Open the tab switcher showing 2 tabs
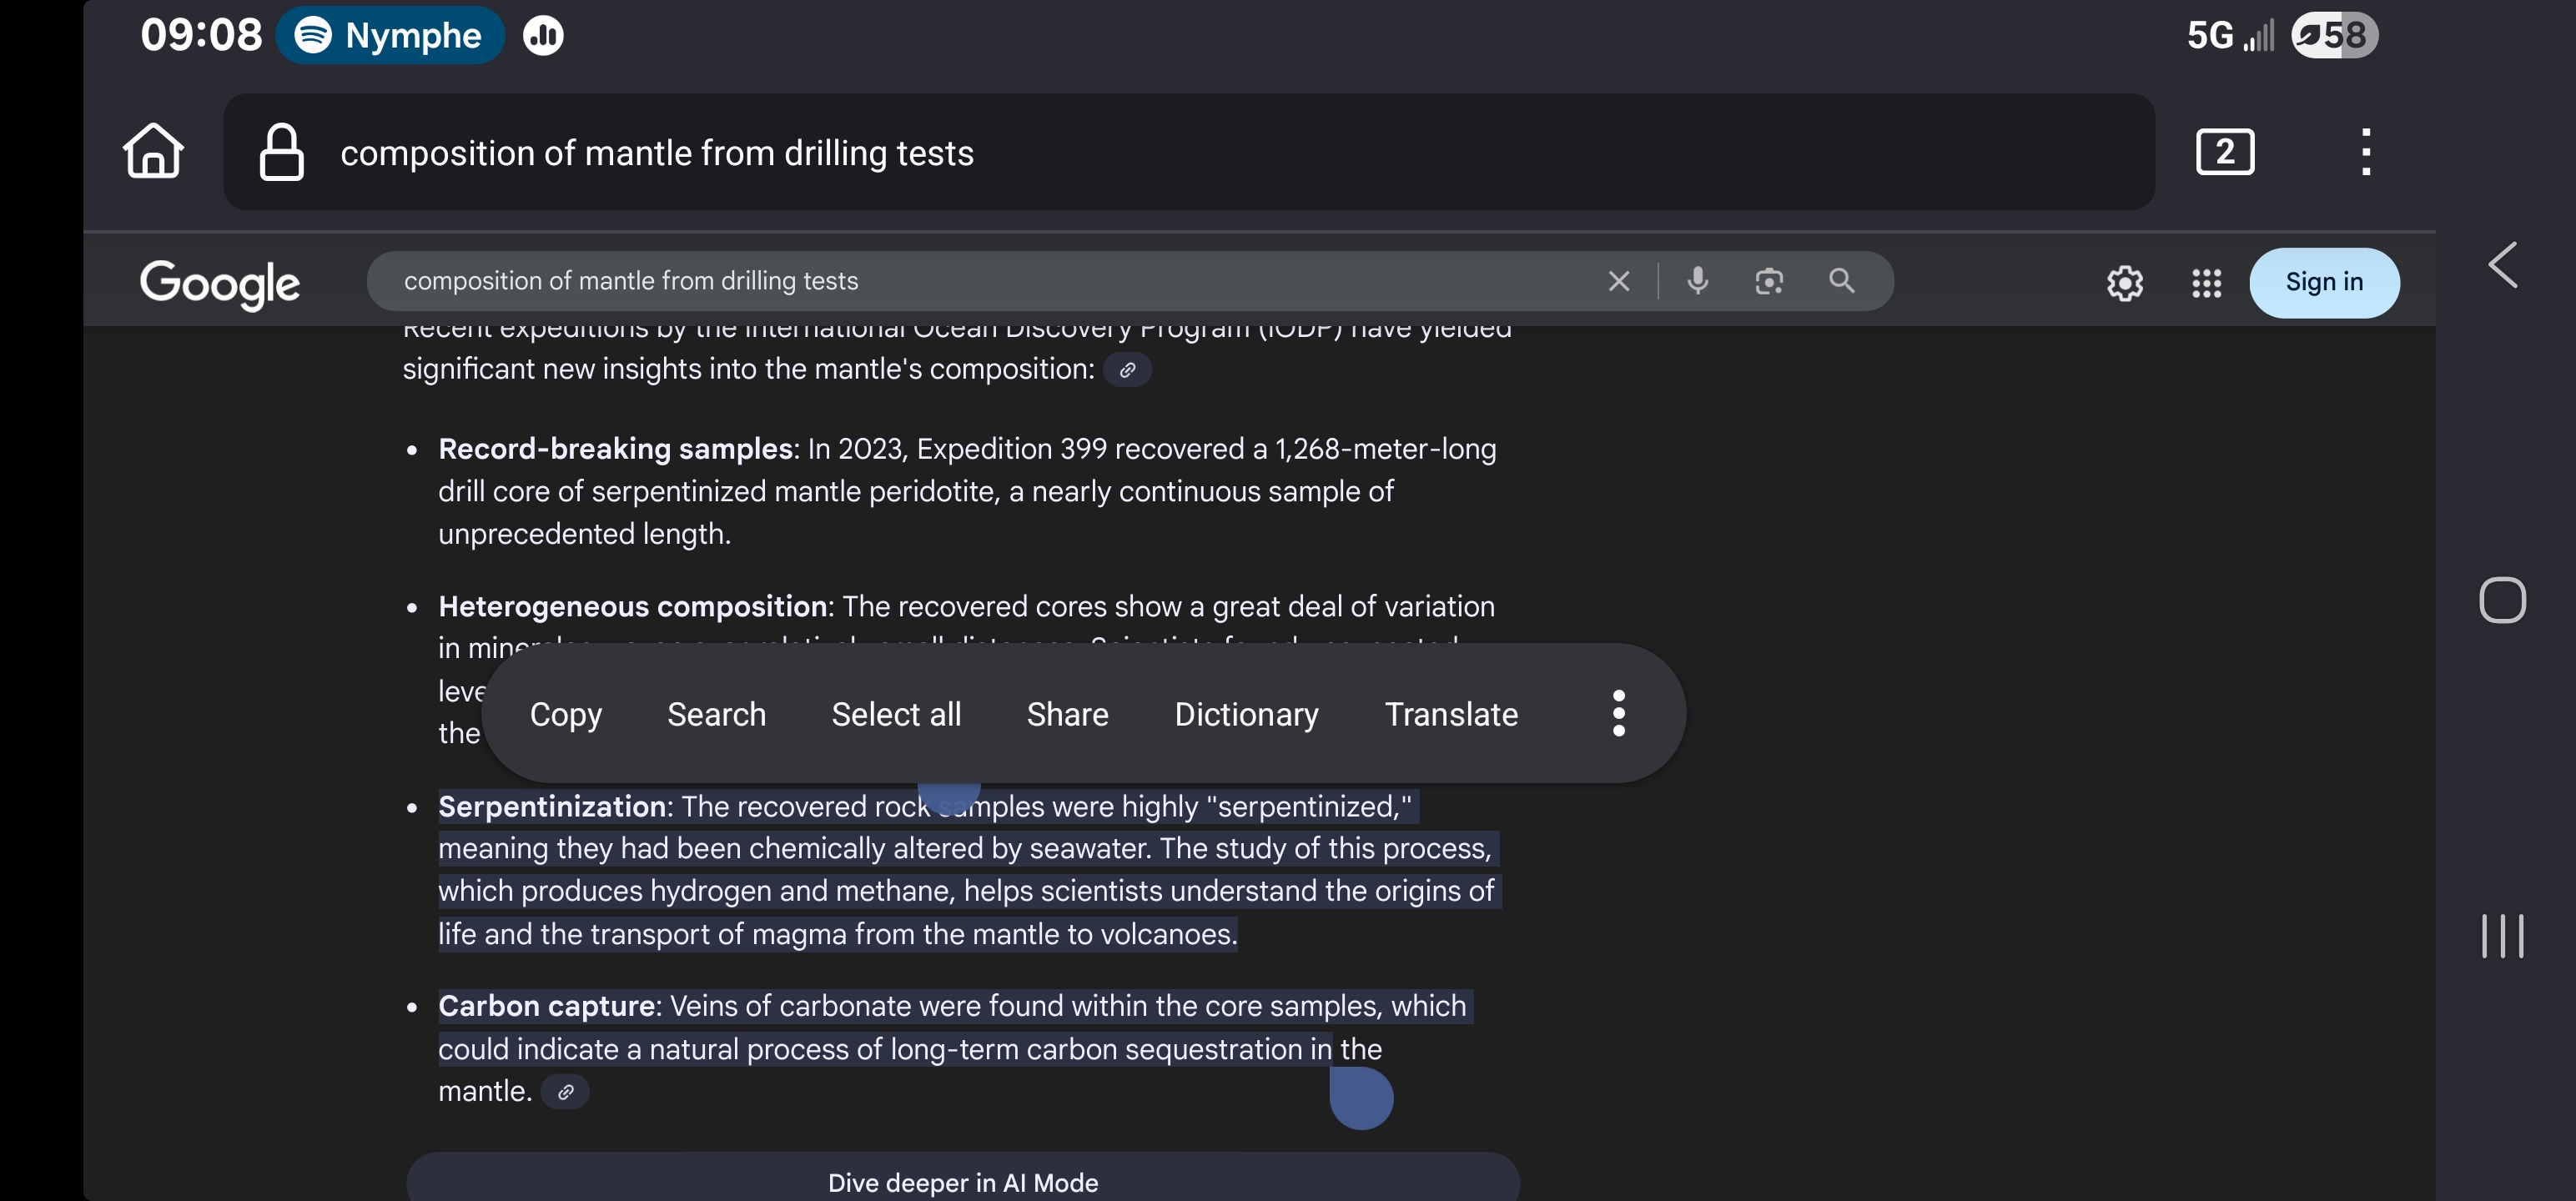 pos(2225,152)
